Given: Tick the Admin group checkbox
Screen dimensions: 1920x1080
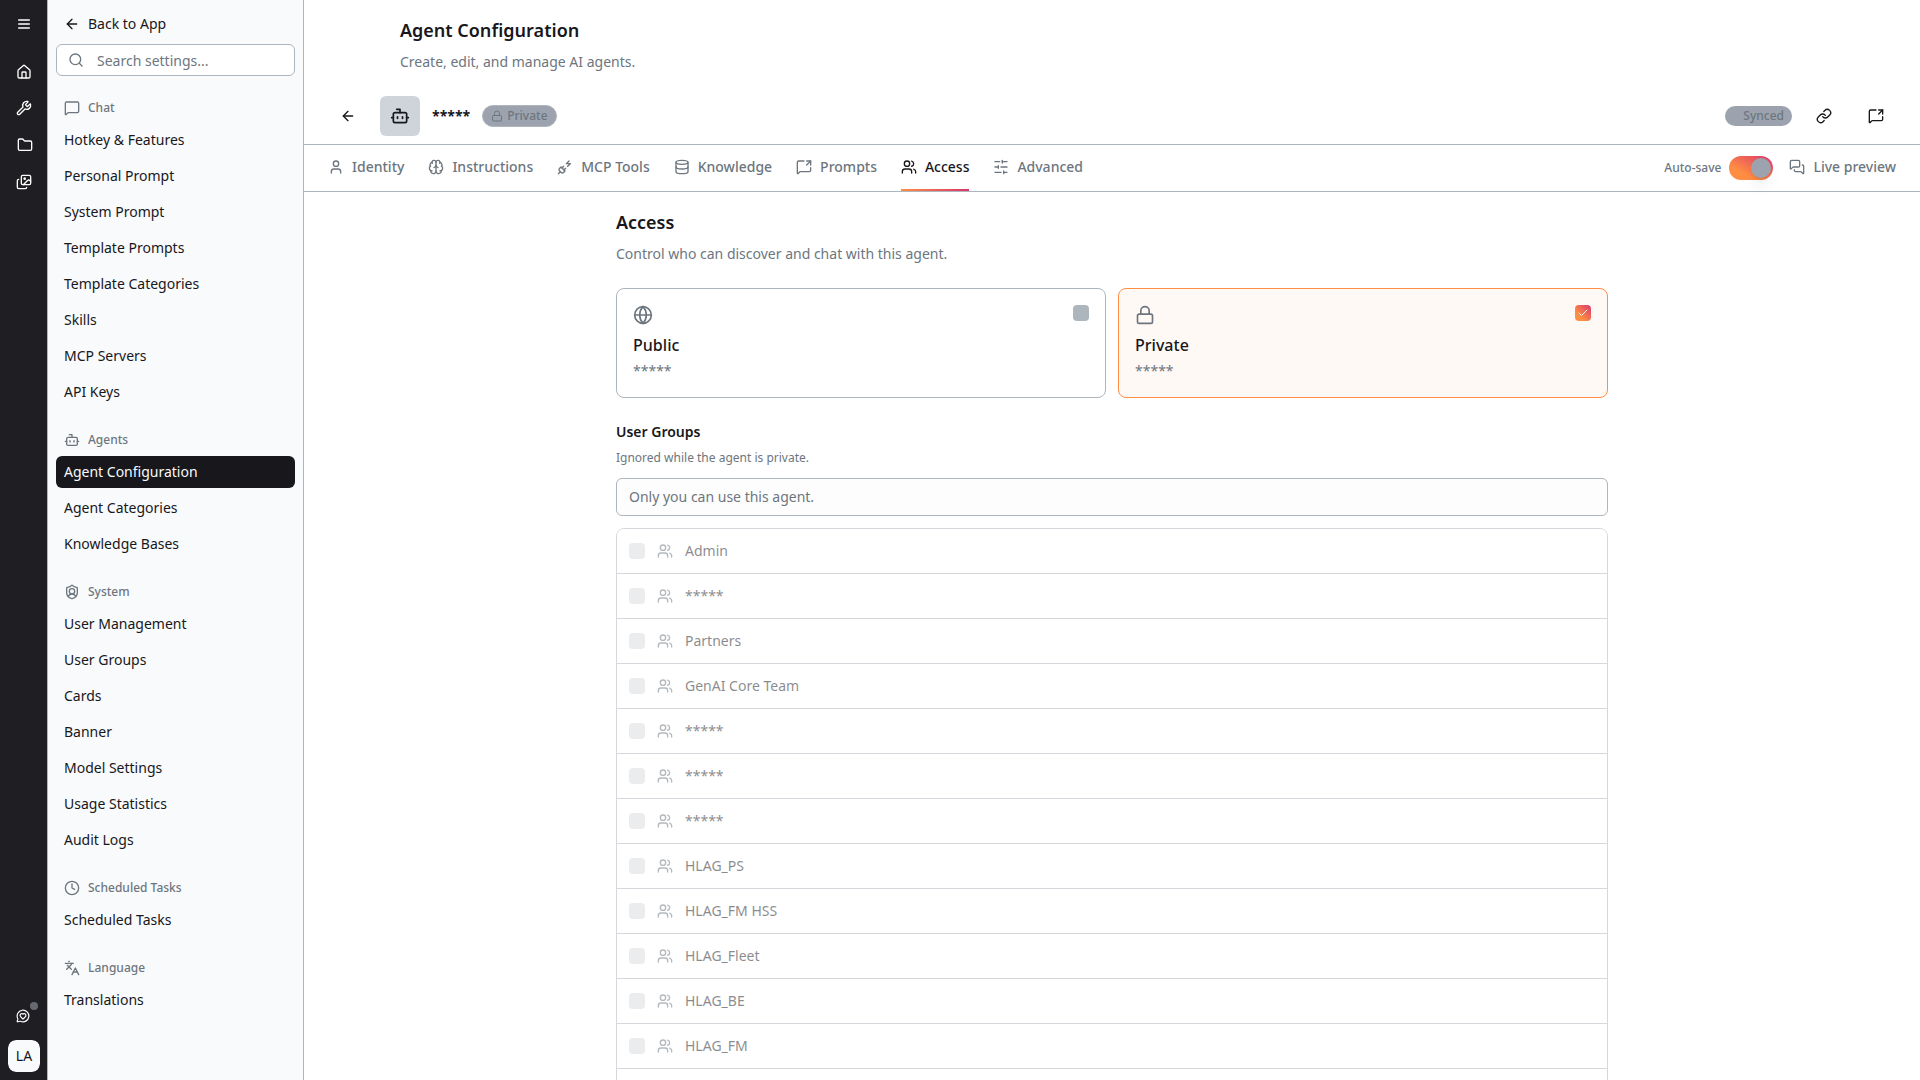Looking at the screenshot, I should click(637, 551).
